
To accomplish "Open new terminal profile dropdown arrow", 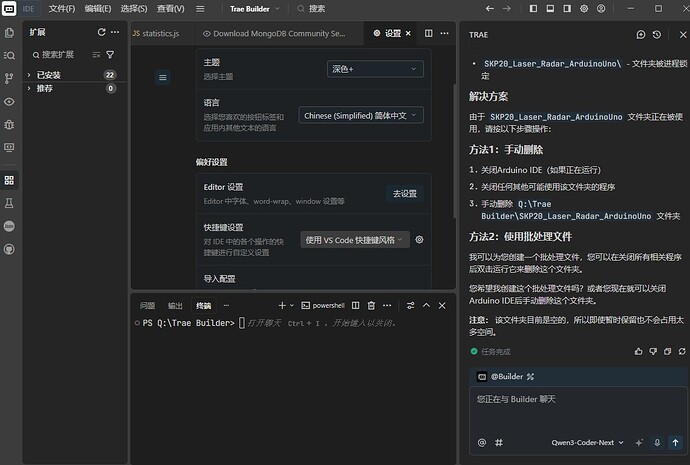I will [x=292, y=305].
